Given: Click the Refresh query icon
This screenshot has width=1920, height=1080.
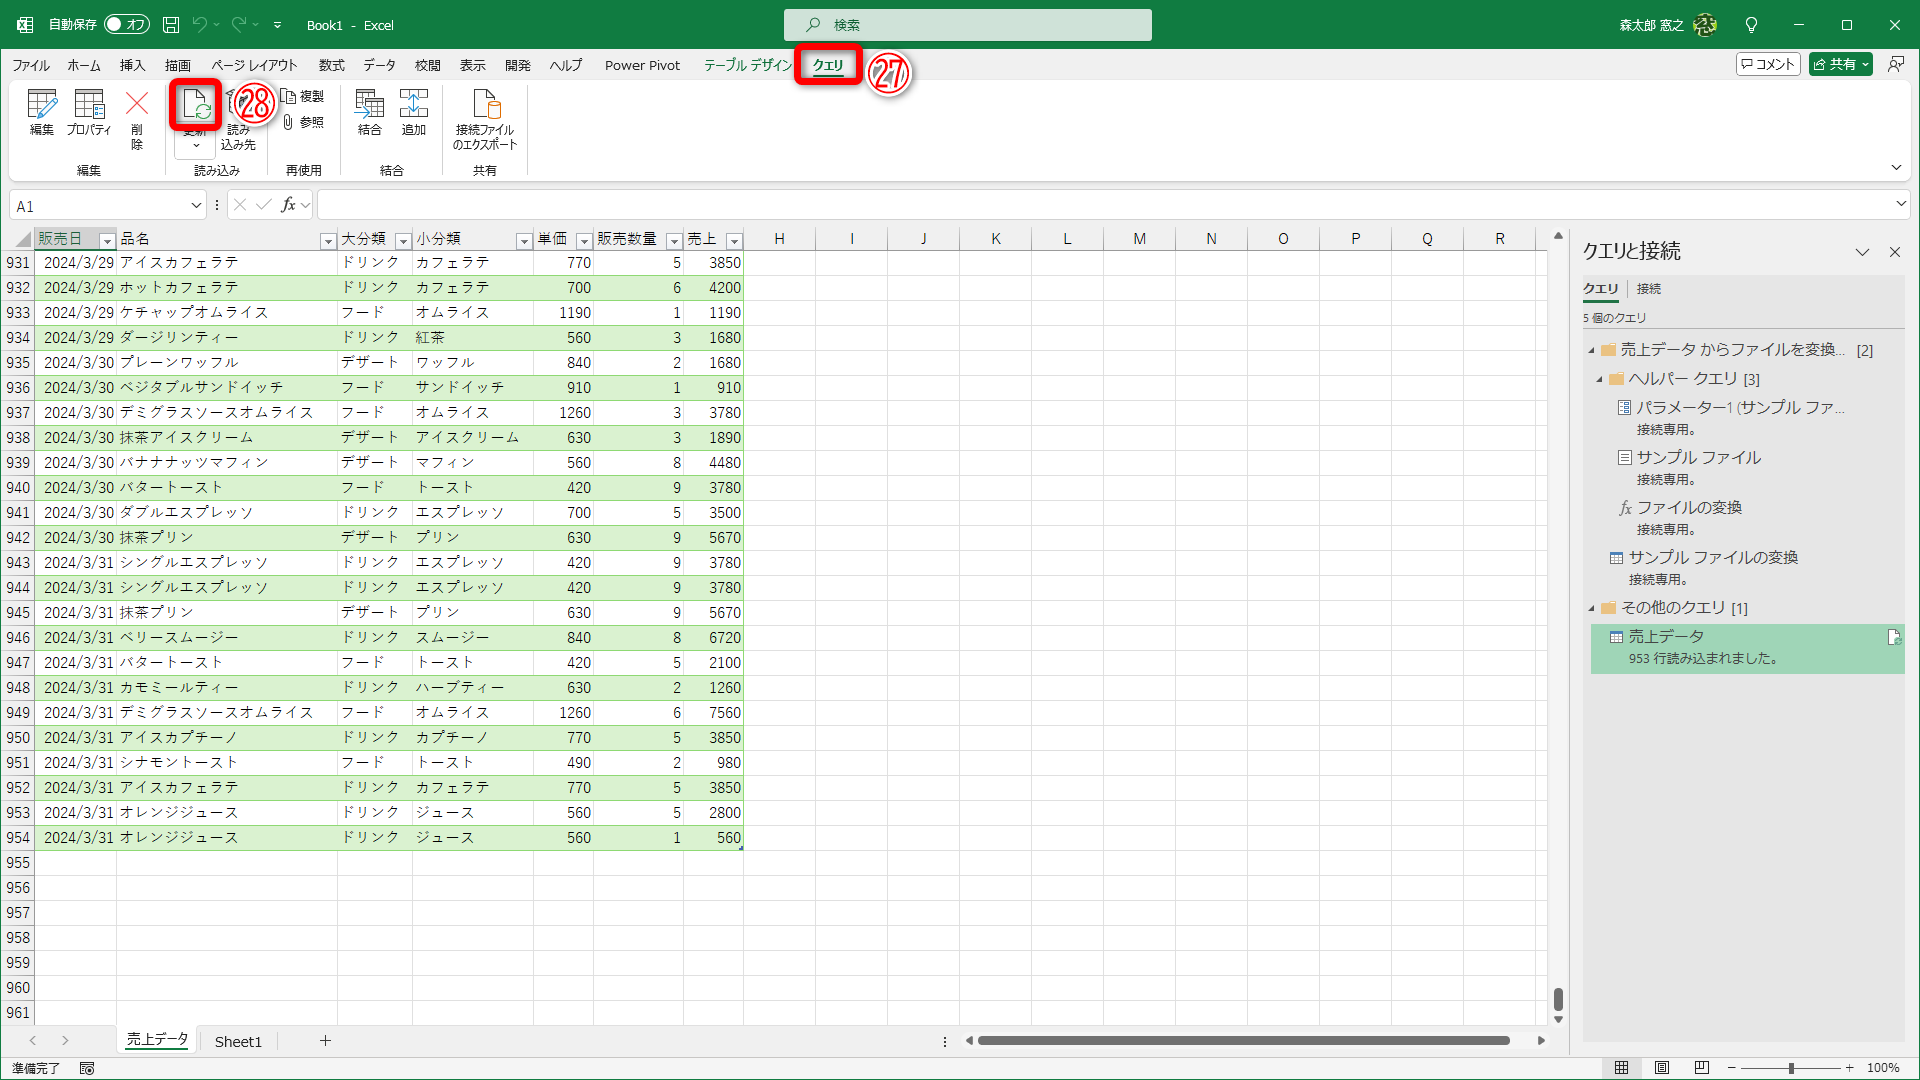Looking at the screenshot, I should tap(195, 104).
